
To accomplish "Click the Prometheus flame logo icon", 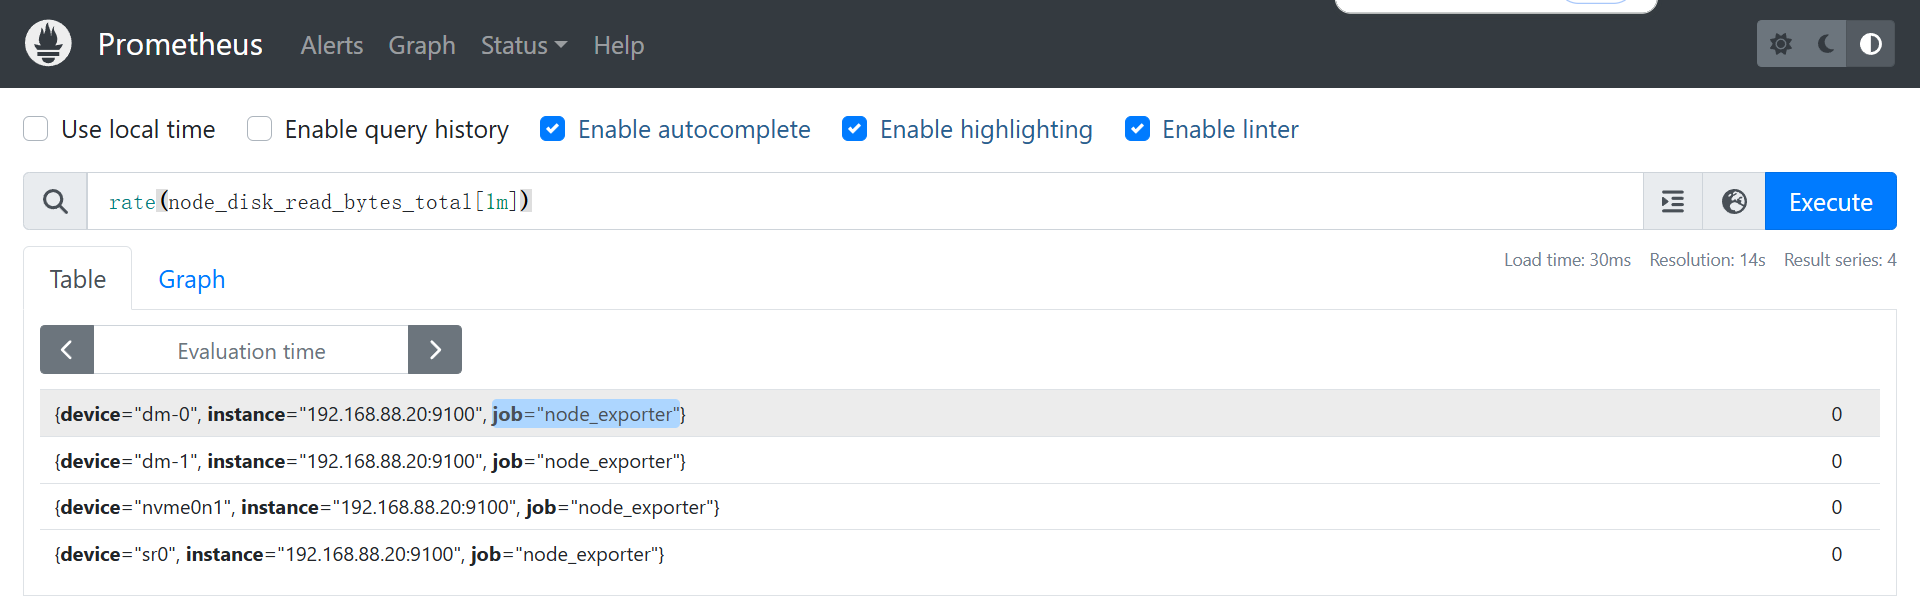I will click(x=48, y=44).
